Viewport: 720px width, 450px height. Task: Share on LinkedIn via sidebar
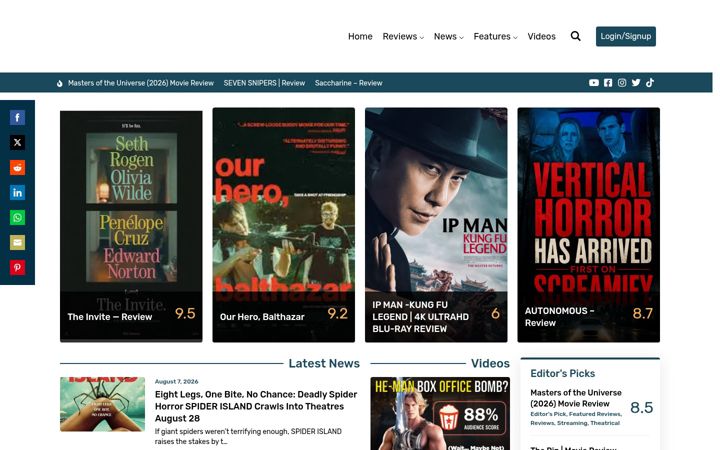point(17,192)
